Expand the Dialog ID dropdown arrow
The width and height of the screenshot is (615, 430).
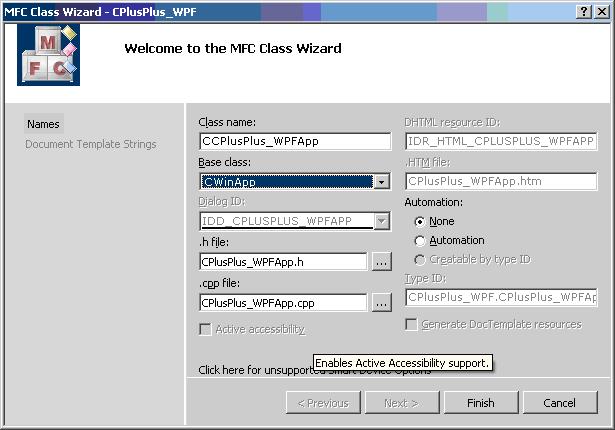tap(381, 221)
